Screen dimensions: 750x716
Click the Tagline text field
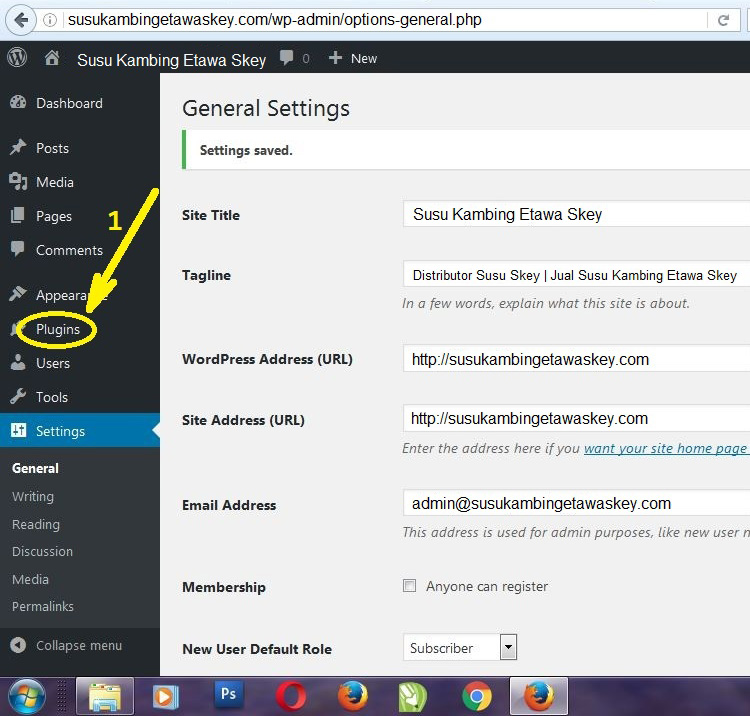576,274
